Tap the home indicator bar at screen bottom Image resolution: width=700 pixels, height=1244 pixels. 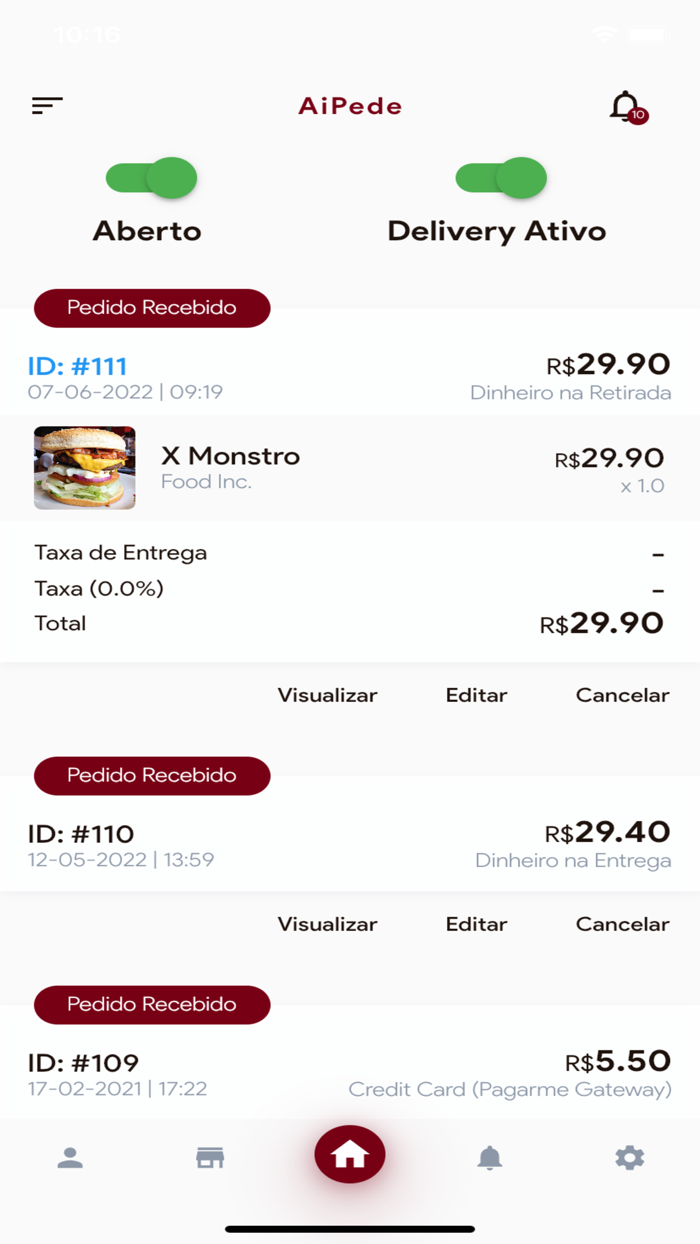[350, 1226]
